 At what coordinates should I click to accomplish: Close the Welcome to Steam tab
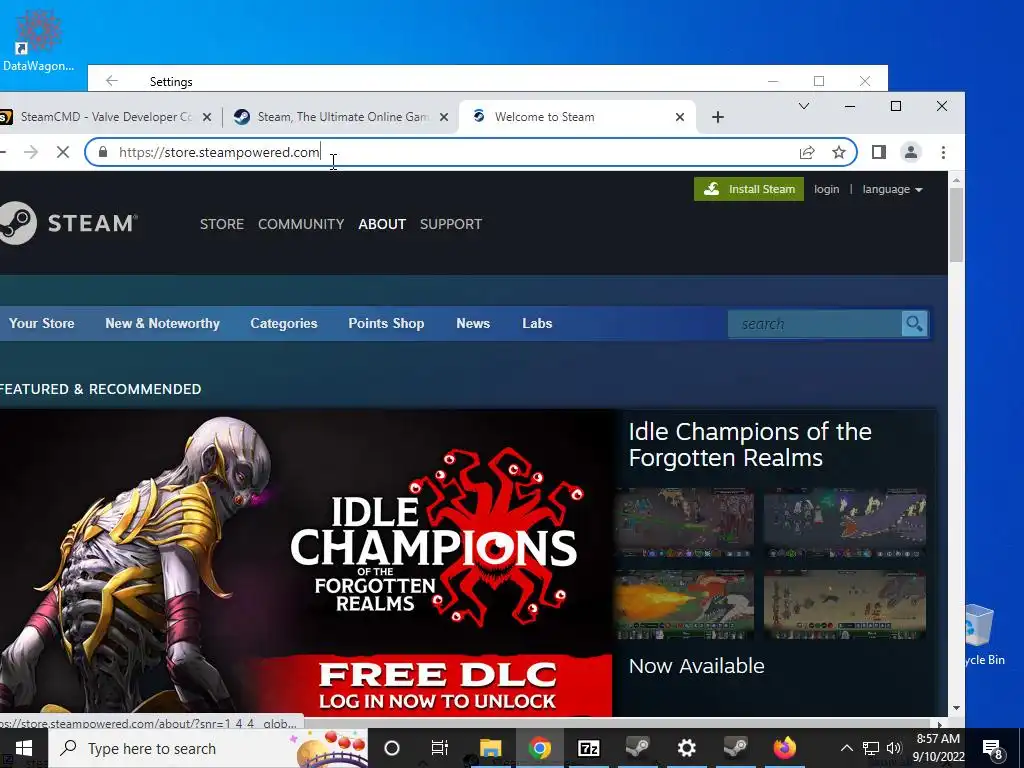pos(680,117)
